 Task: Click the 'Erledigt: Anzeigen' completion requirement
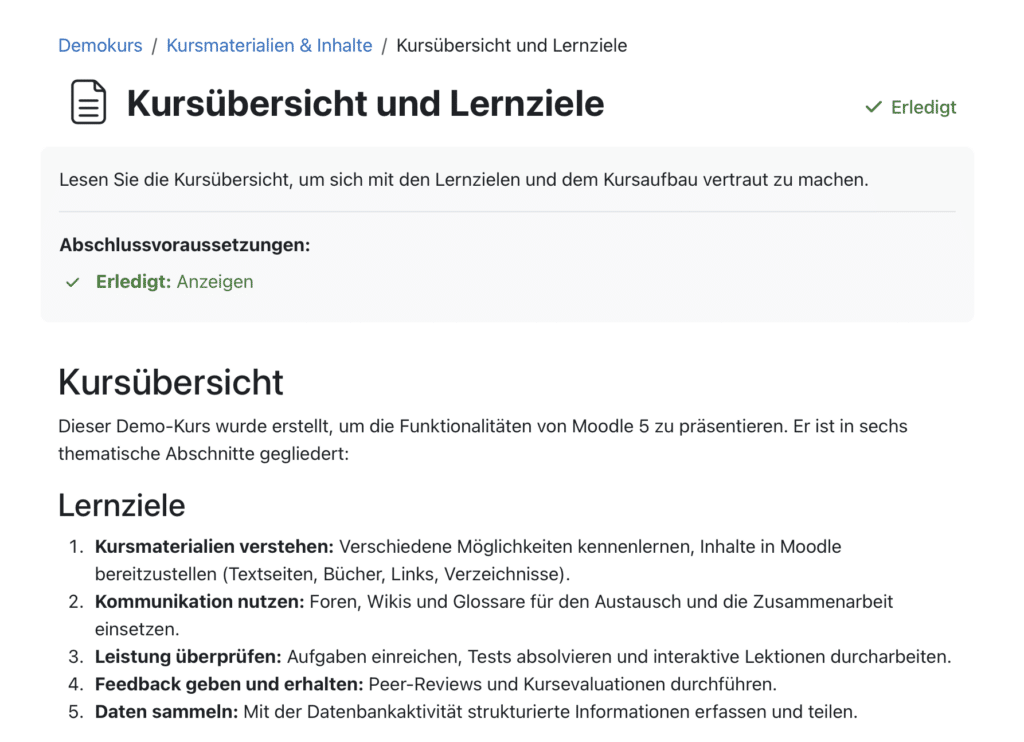(174, 282)
